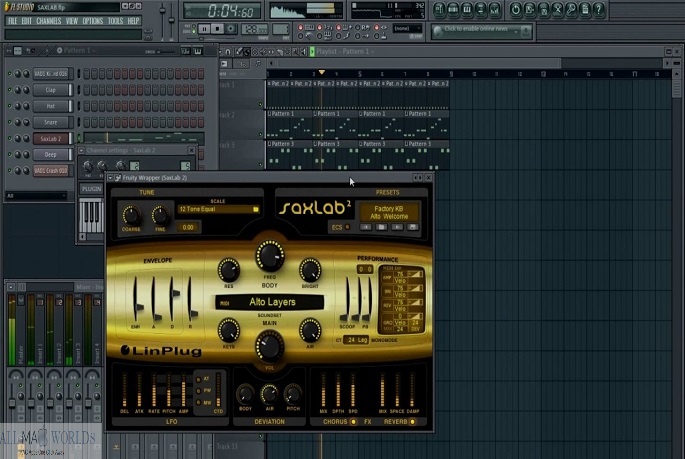Image resolution: width=685 pixels, height=459 pixels.
Task: Toggle playlist snap magnet icon
Action: point(228,52)
